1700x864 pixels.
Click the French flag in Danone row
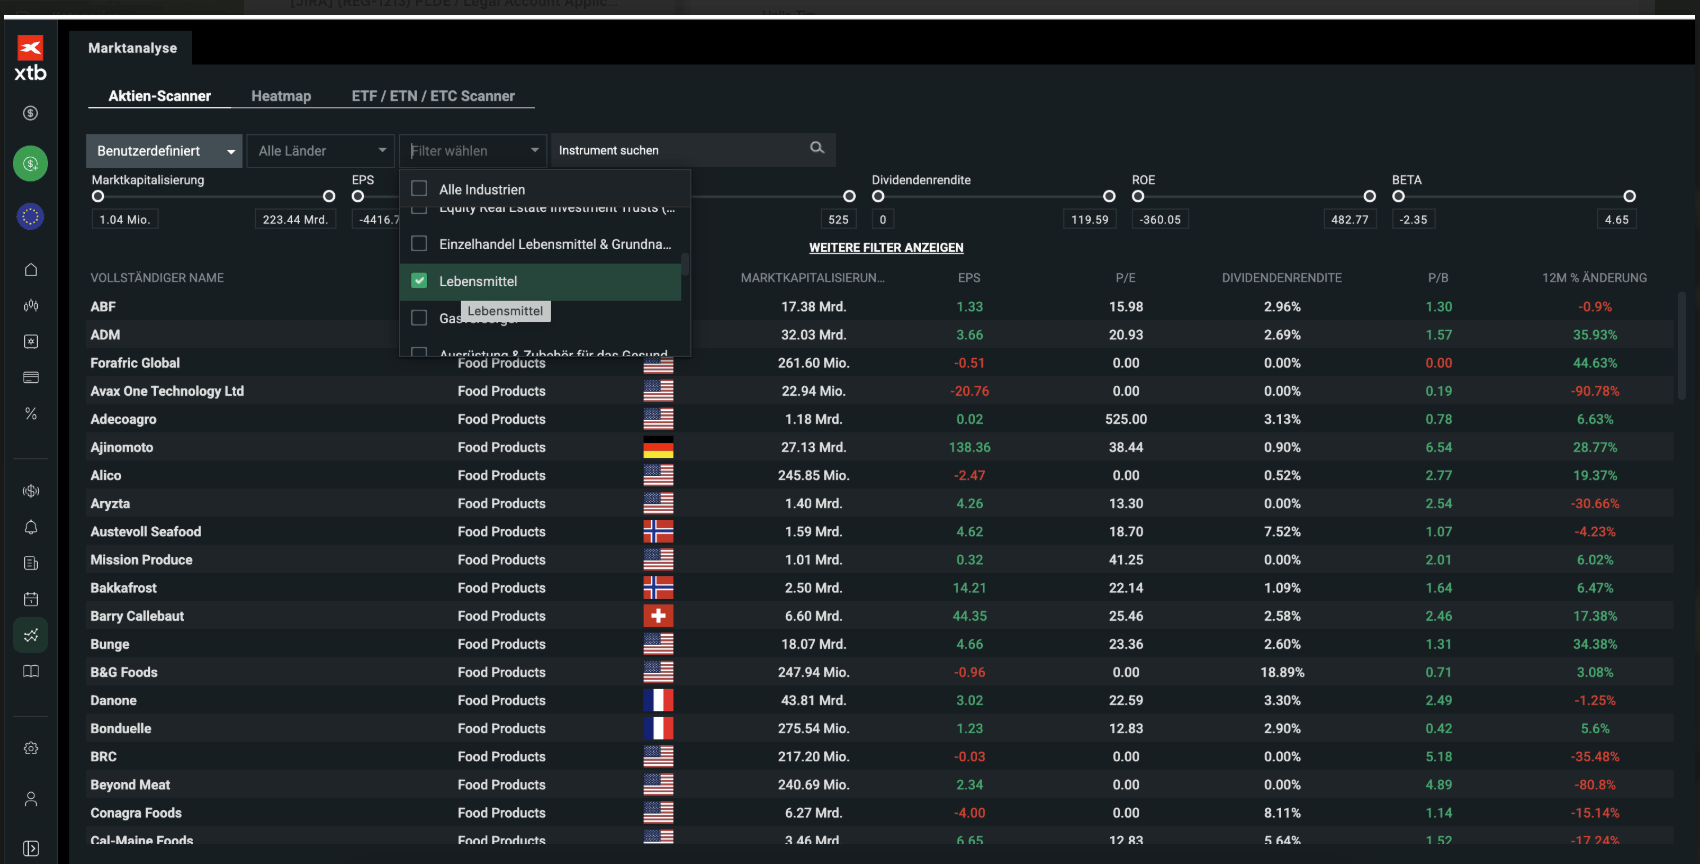(x=658, y=700)
